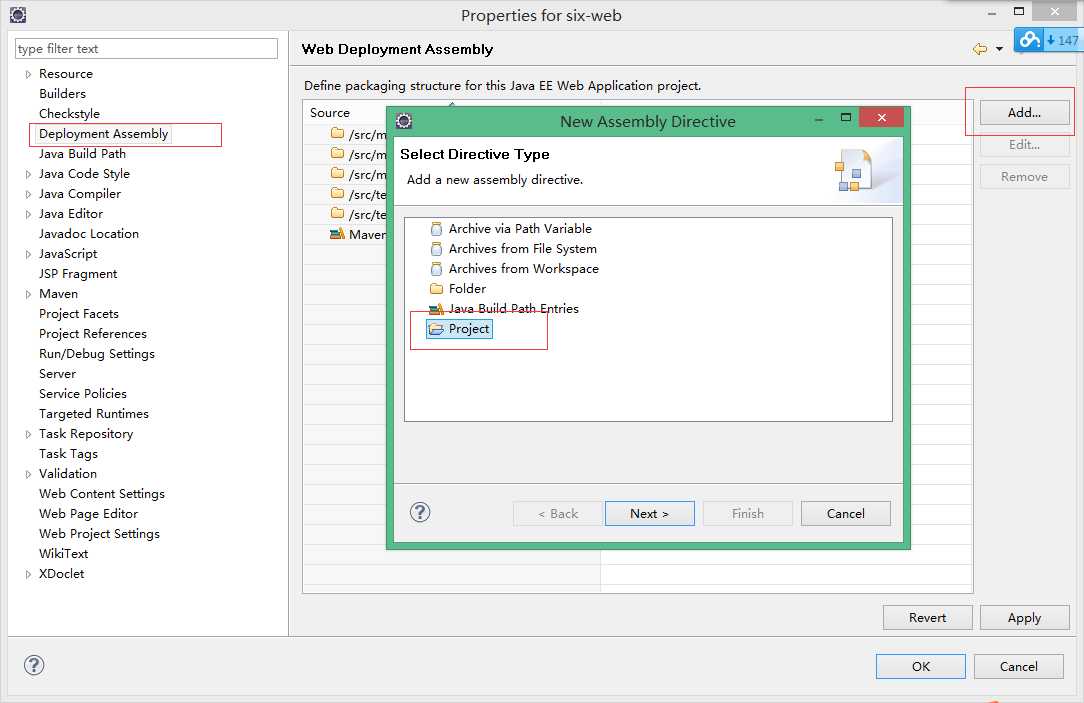Click the Eclipse icon in Properties title bar
The height and width of the screenshot is (703, 1084).
click(x=18, y=14)
